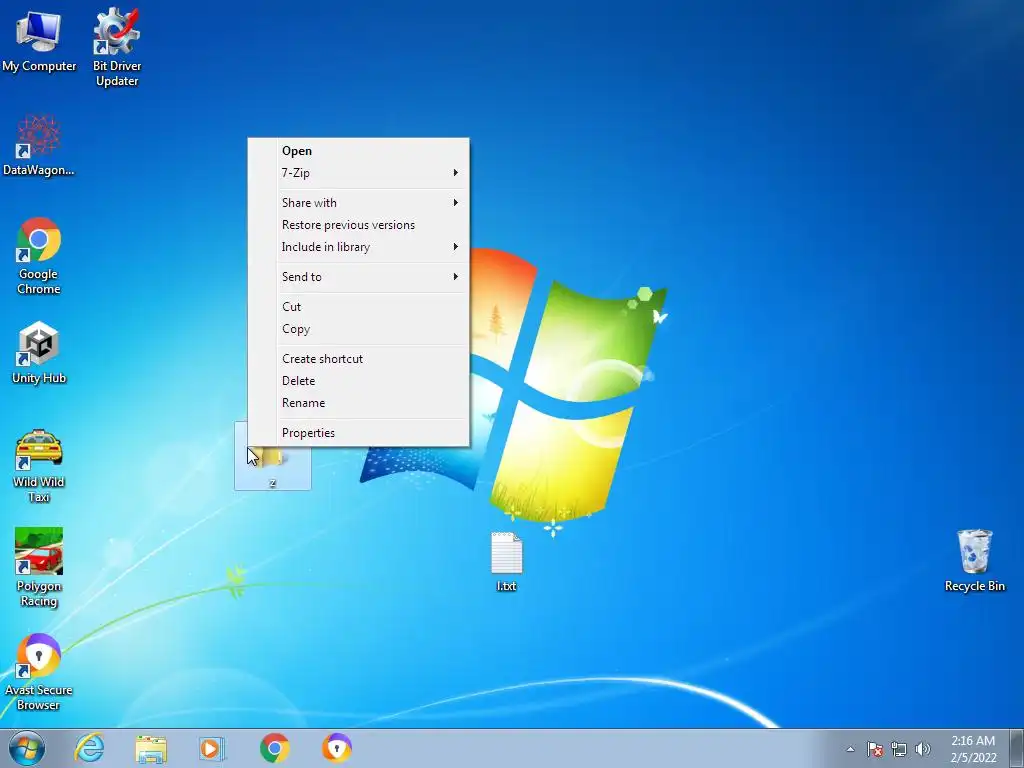The image size is (1024, 768).
Task: Open the Windows Start menu orb
Action: (x=27, y=748)
